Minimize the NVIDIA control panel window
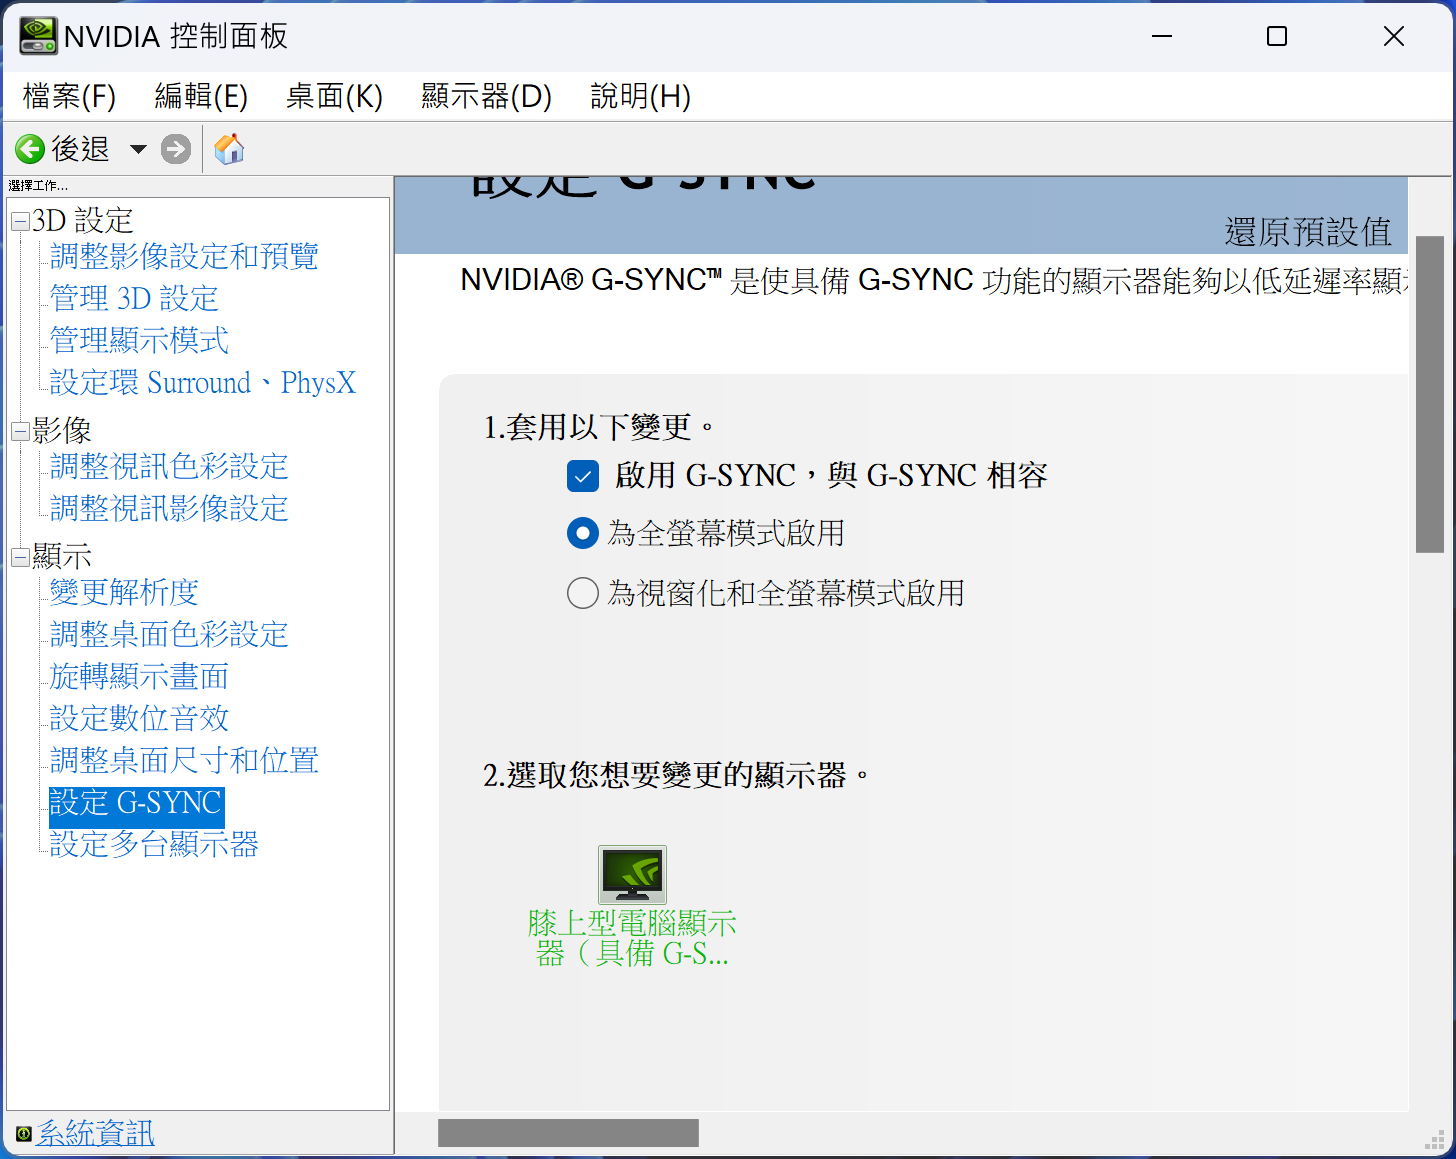This screenshot has height=1159, width=1456. coord(1162,36)
